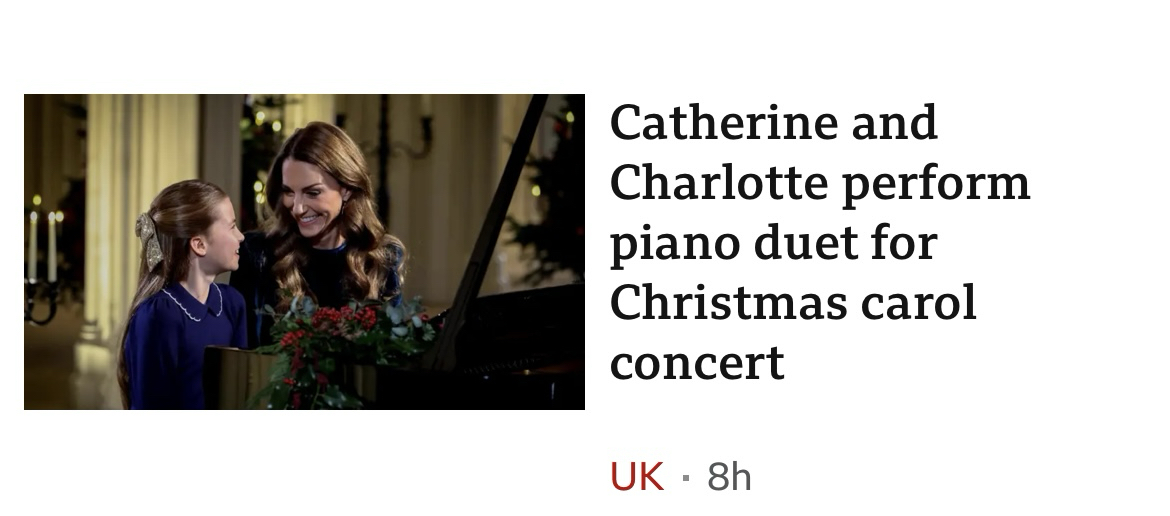The width and height of the screenshot is (1170, 516).
Task: Click the girl's hair bow in the photo
Action: pyautogui.click(x=150, y=238)
